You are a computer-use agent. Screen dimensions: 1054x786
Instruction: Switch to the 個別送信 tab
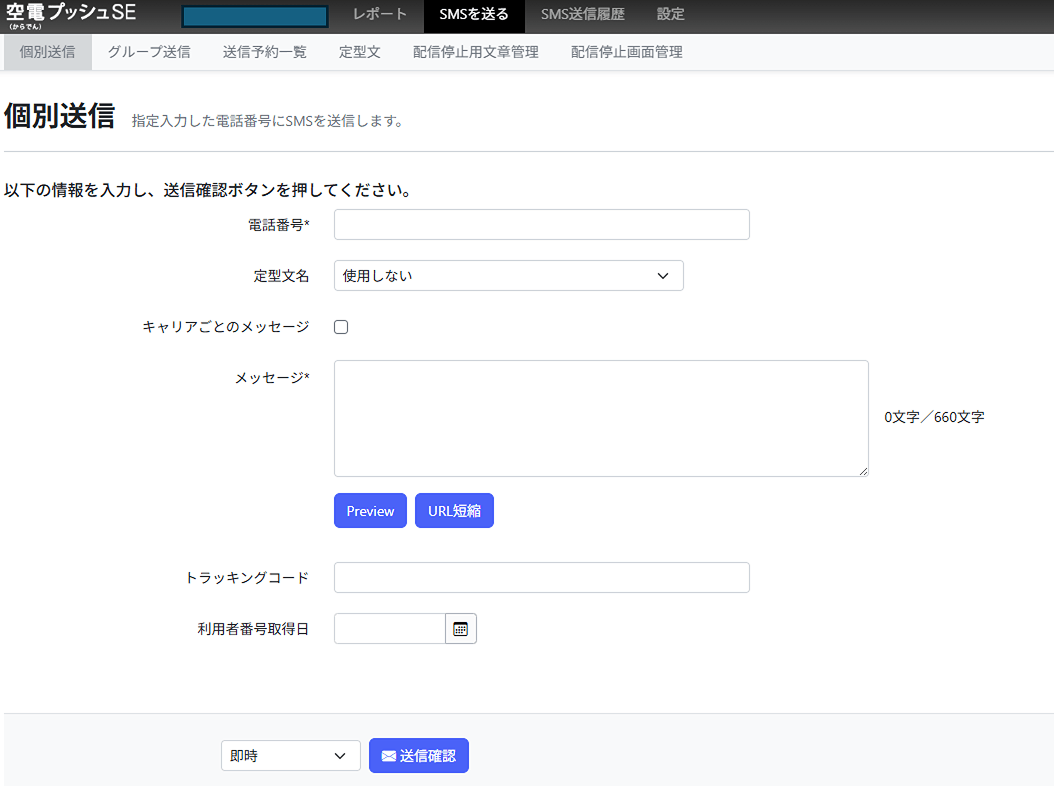tap(47, 52)
